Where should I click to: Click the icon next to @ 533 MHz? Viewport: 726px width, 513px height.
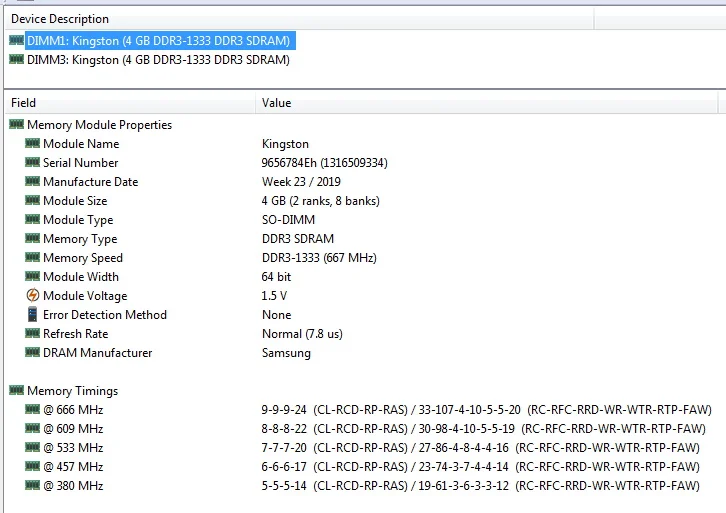tap(32, 447)
